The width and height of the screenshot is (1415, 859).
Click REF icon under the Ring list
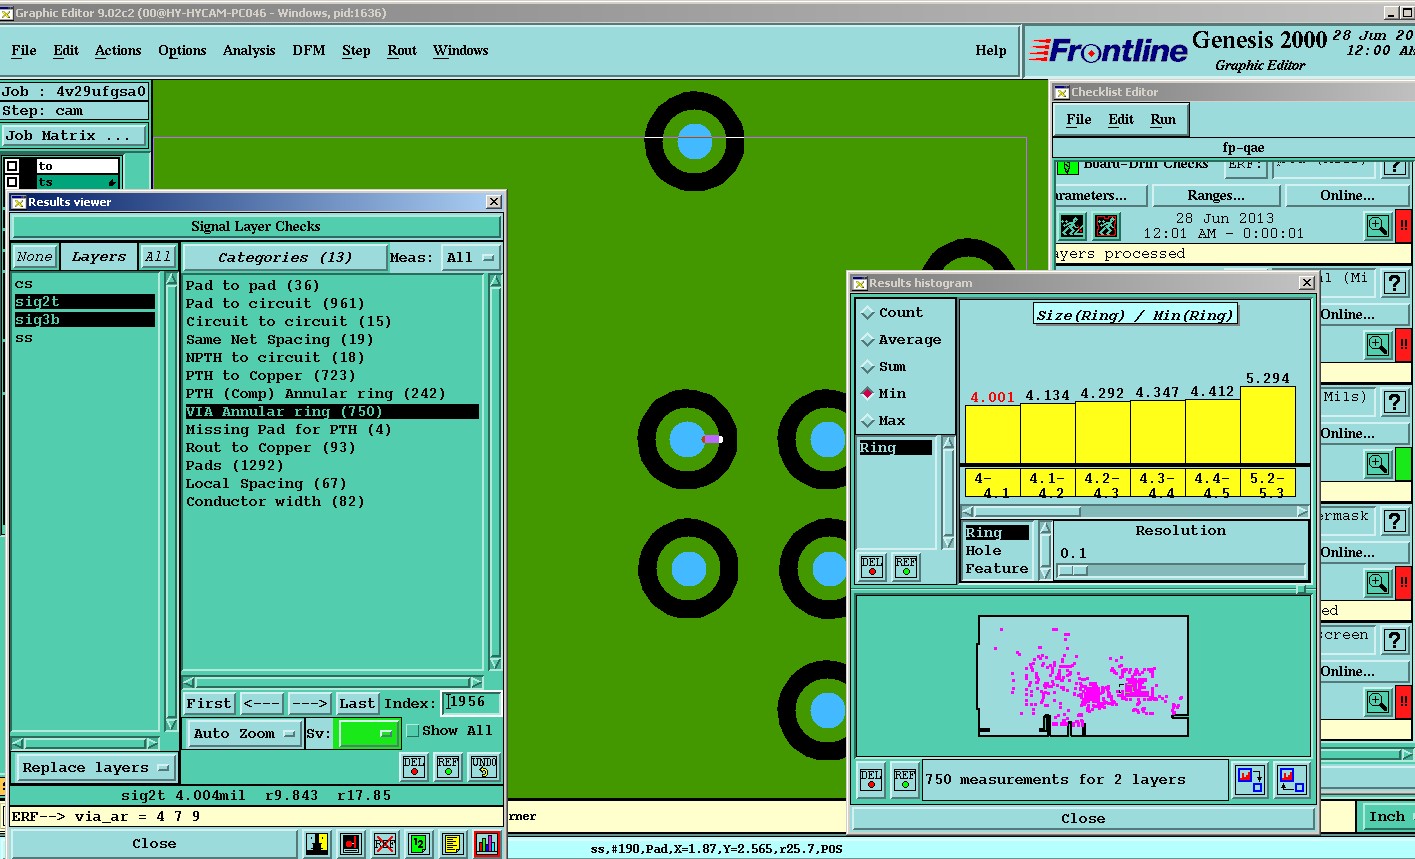tap(906, 567)
